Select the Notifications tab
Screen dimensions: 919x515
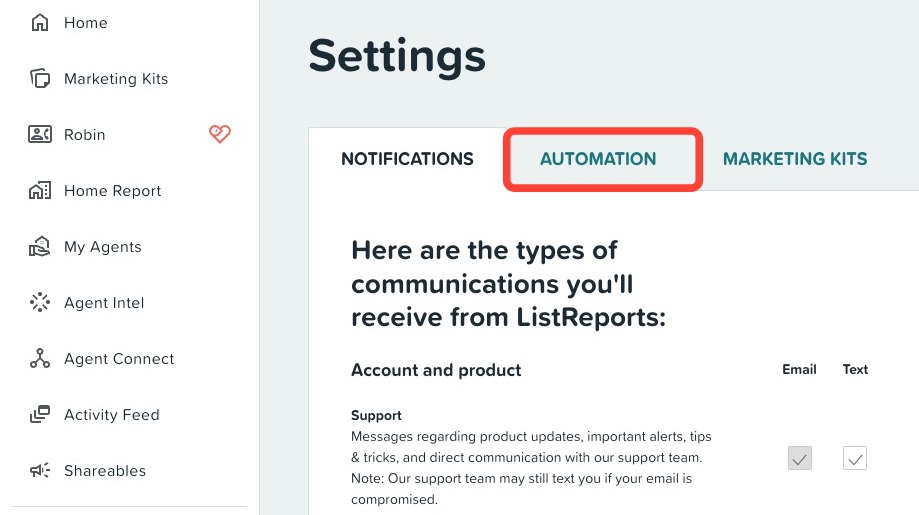tap(407, 159)
